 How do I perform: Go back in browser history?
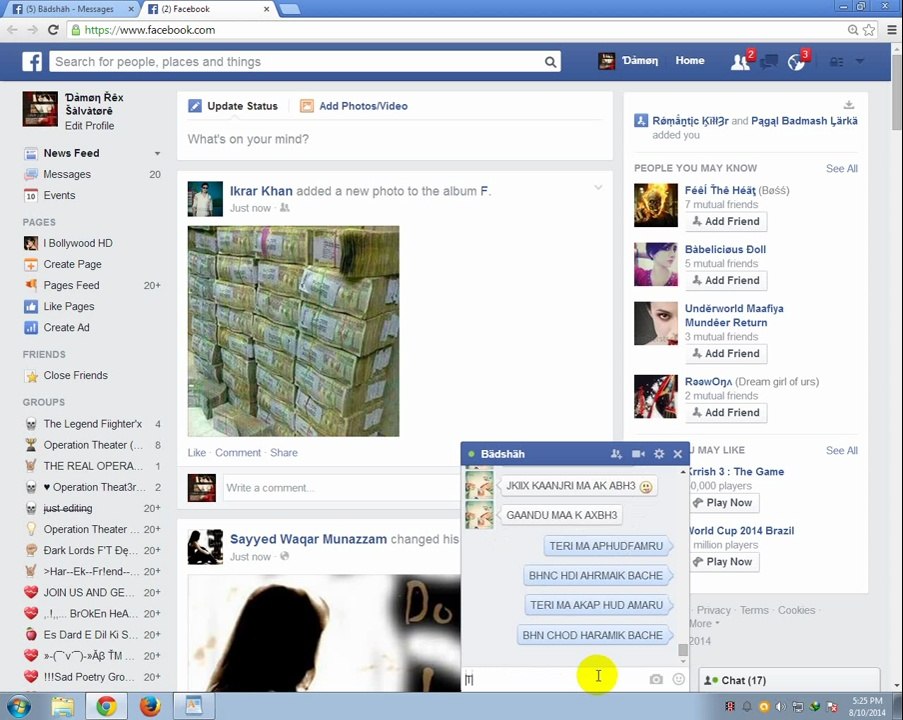[13, 30]
